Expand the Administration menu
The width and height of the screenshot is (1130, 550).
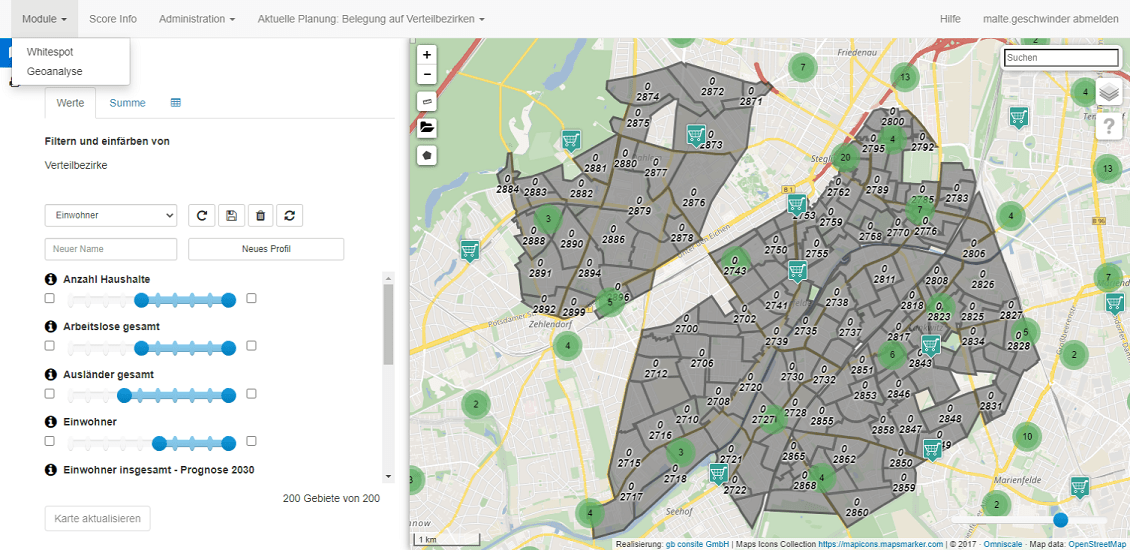pos(197,19)
